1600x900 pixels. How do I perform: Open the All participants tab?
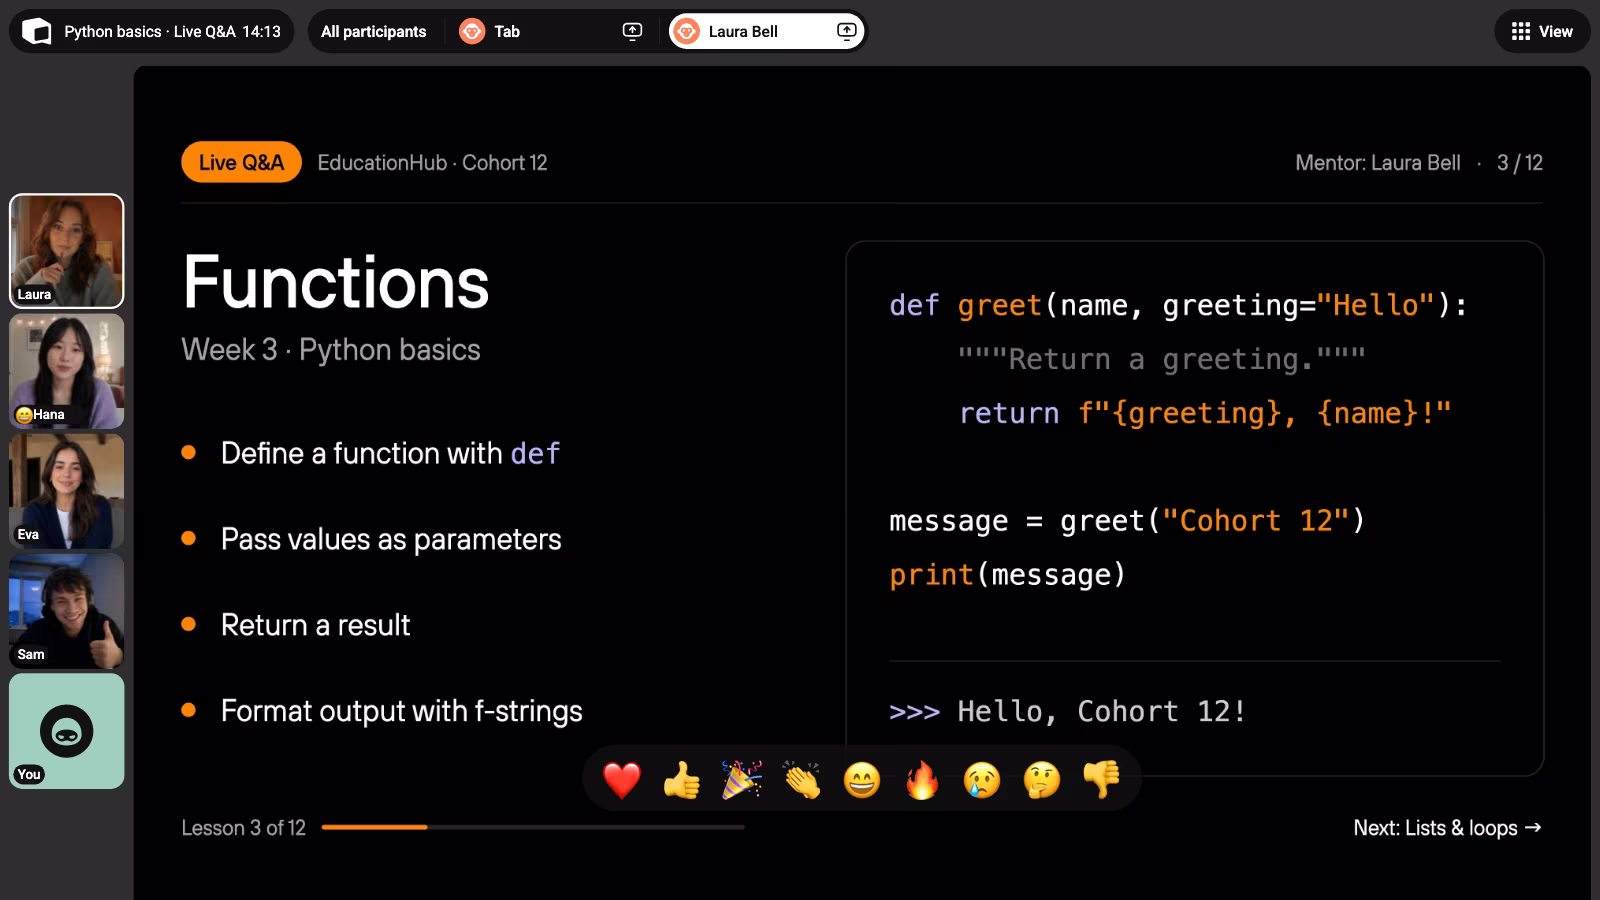tap(374, 31)
